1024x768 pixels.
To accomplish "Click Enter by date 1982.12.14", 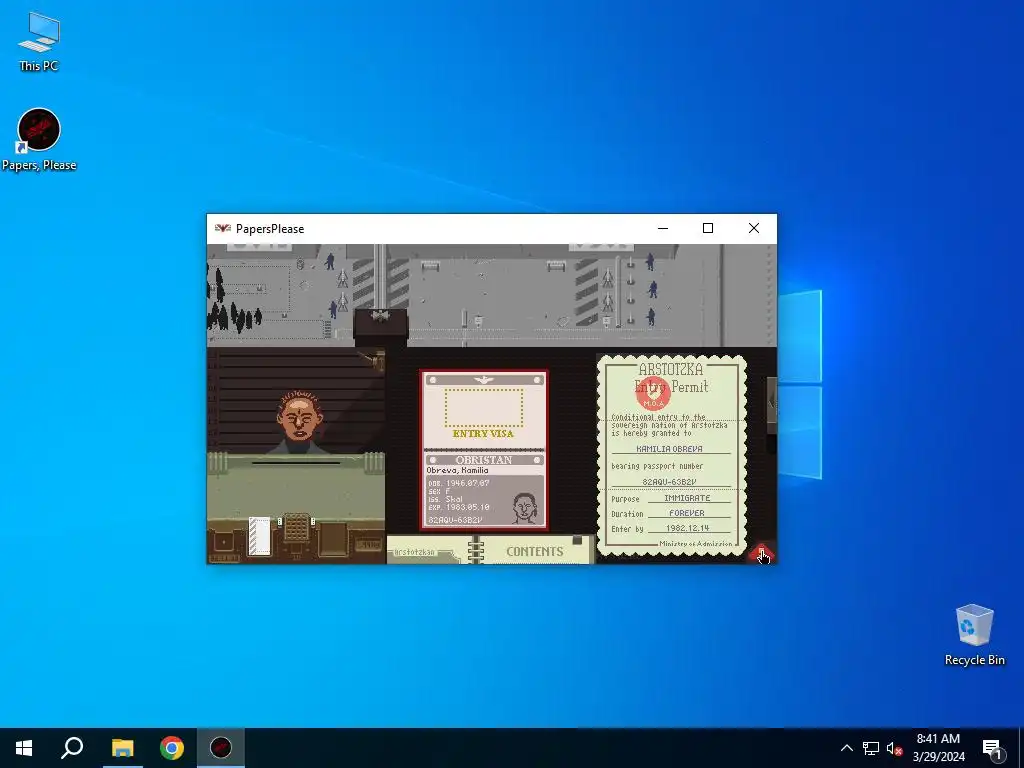I will click(688, 528).
